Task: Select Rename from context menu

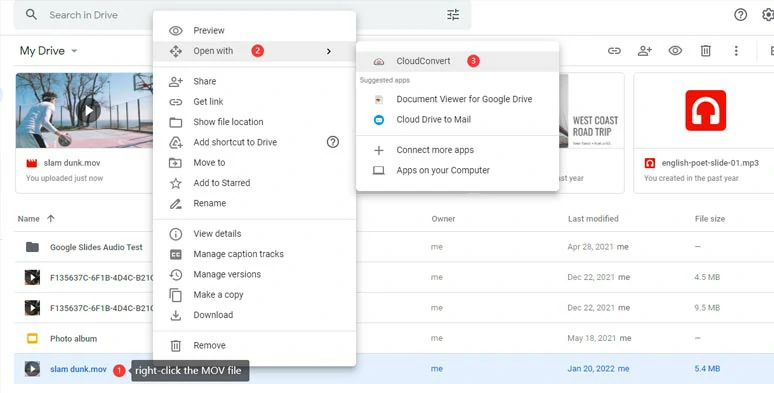Action: pyautogui.click(x=254, y=203)
